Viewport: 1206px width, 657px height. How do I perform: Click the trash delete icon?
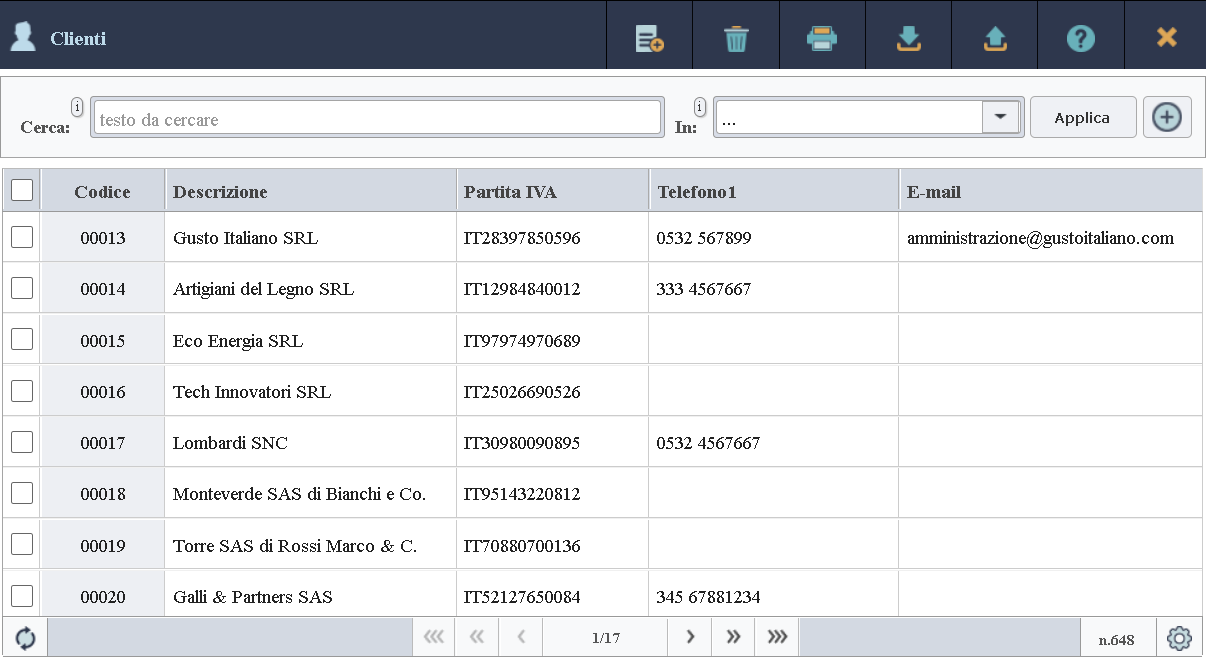[736, 38]
